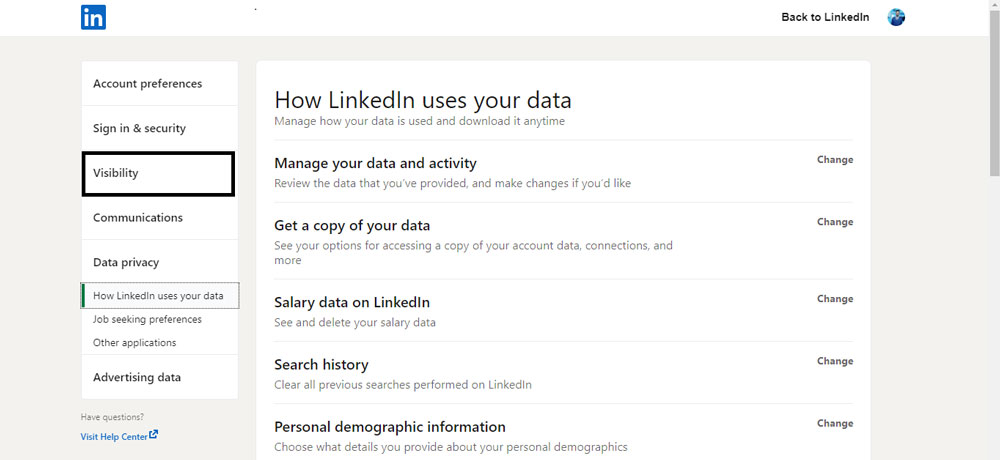The height and width of the screenshot is (460, 1000).
Task: Open the Communications section
Action: [159, 218]
